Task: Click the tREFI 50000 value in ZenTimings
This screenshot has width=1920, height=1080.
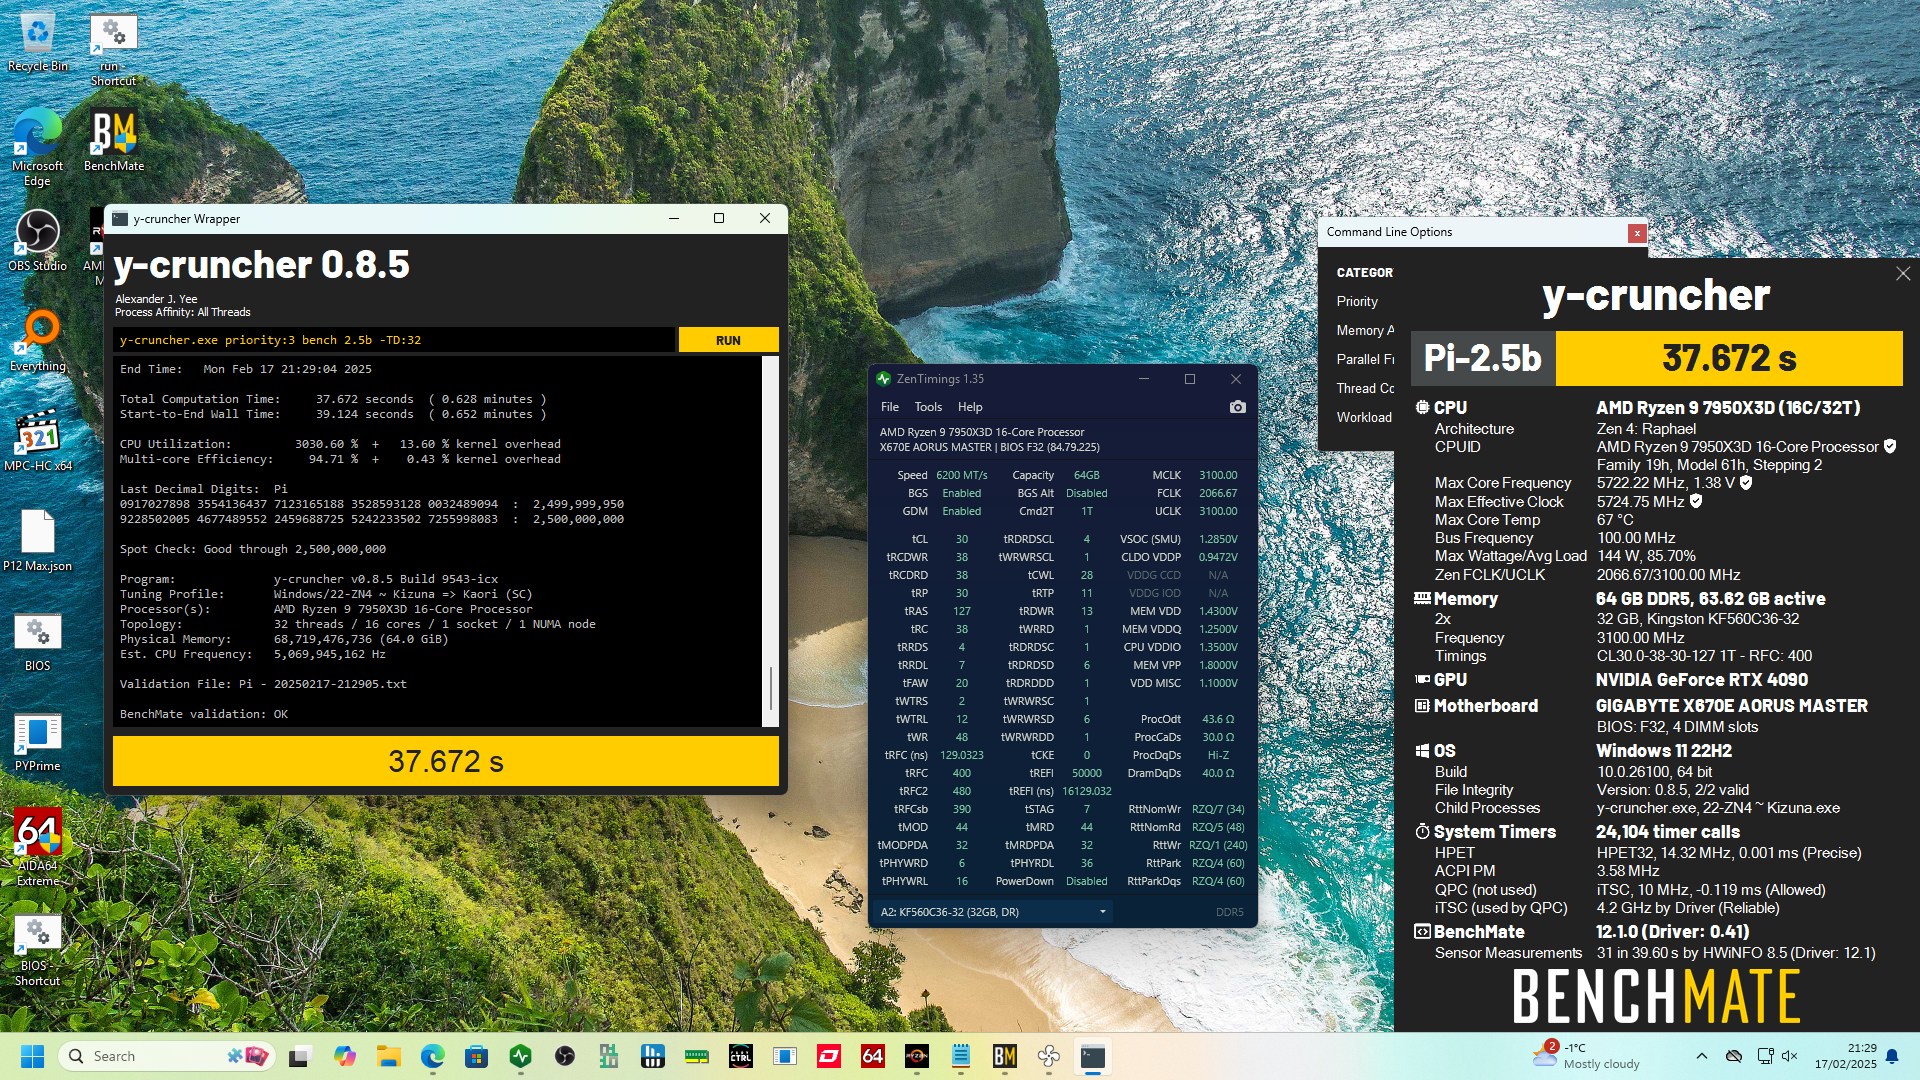Action: click(1086, 773)
